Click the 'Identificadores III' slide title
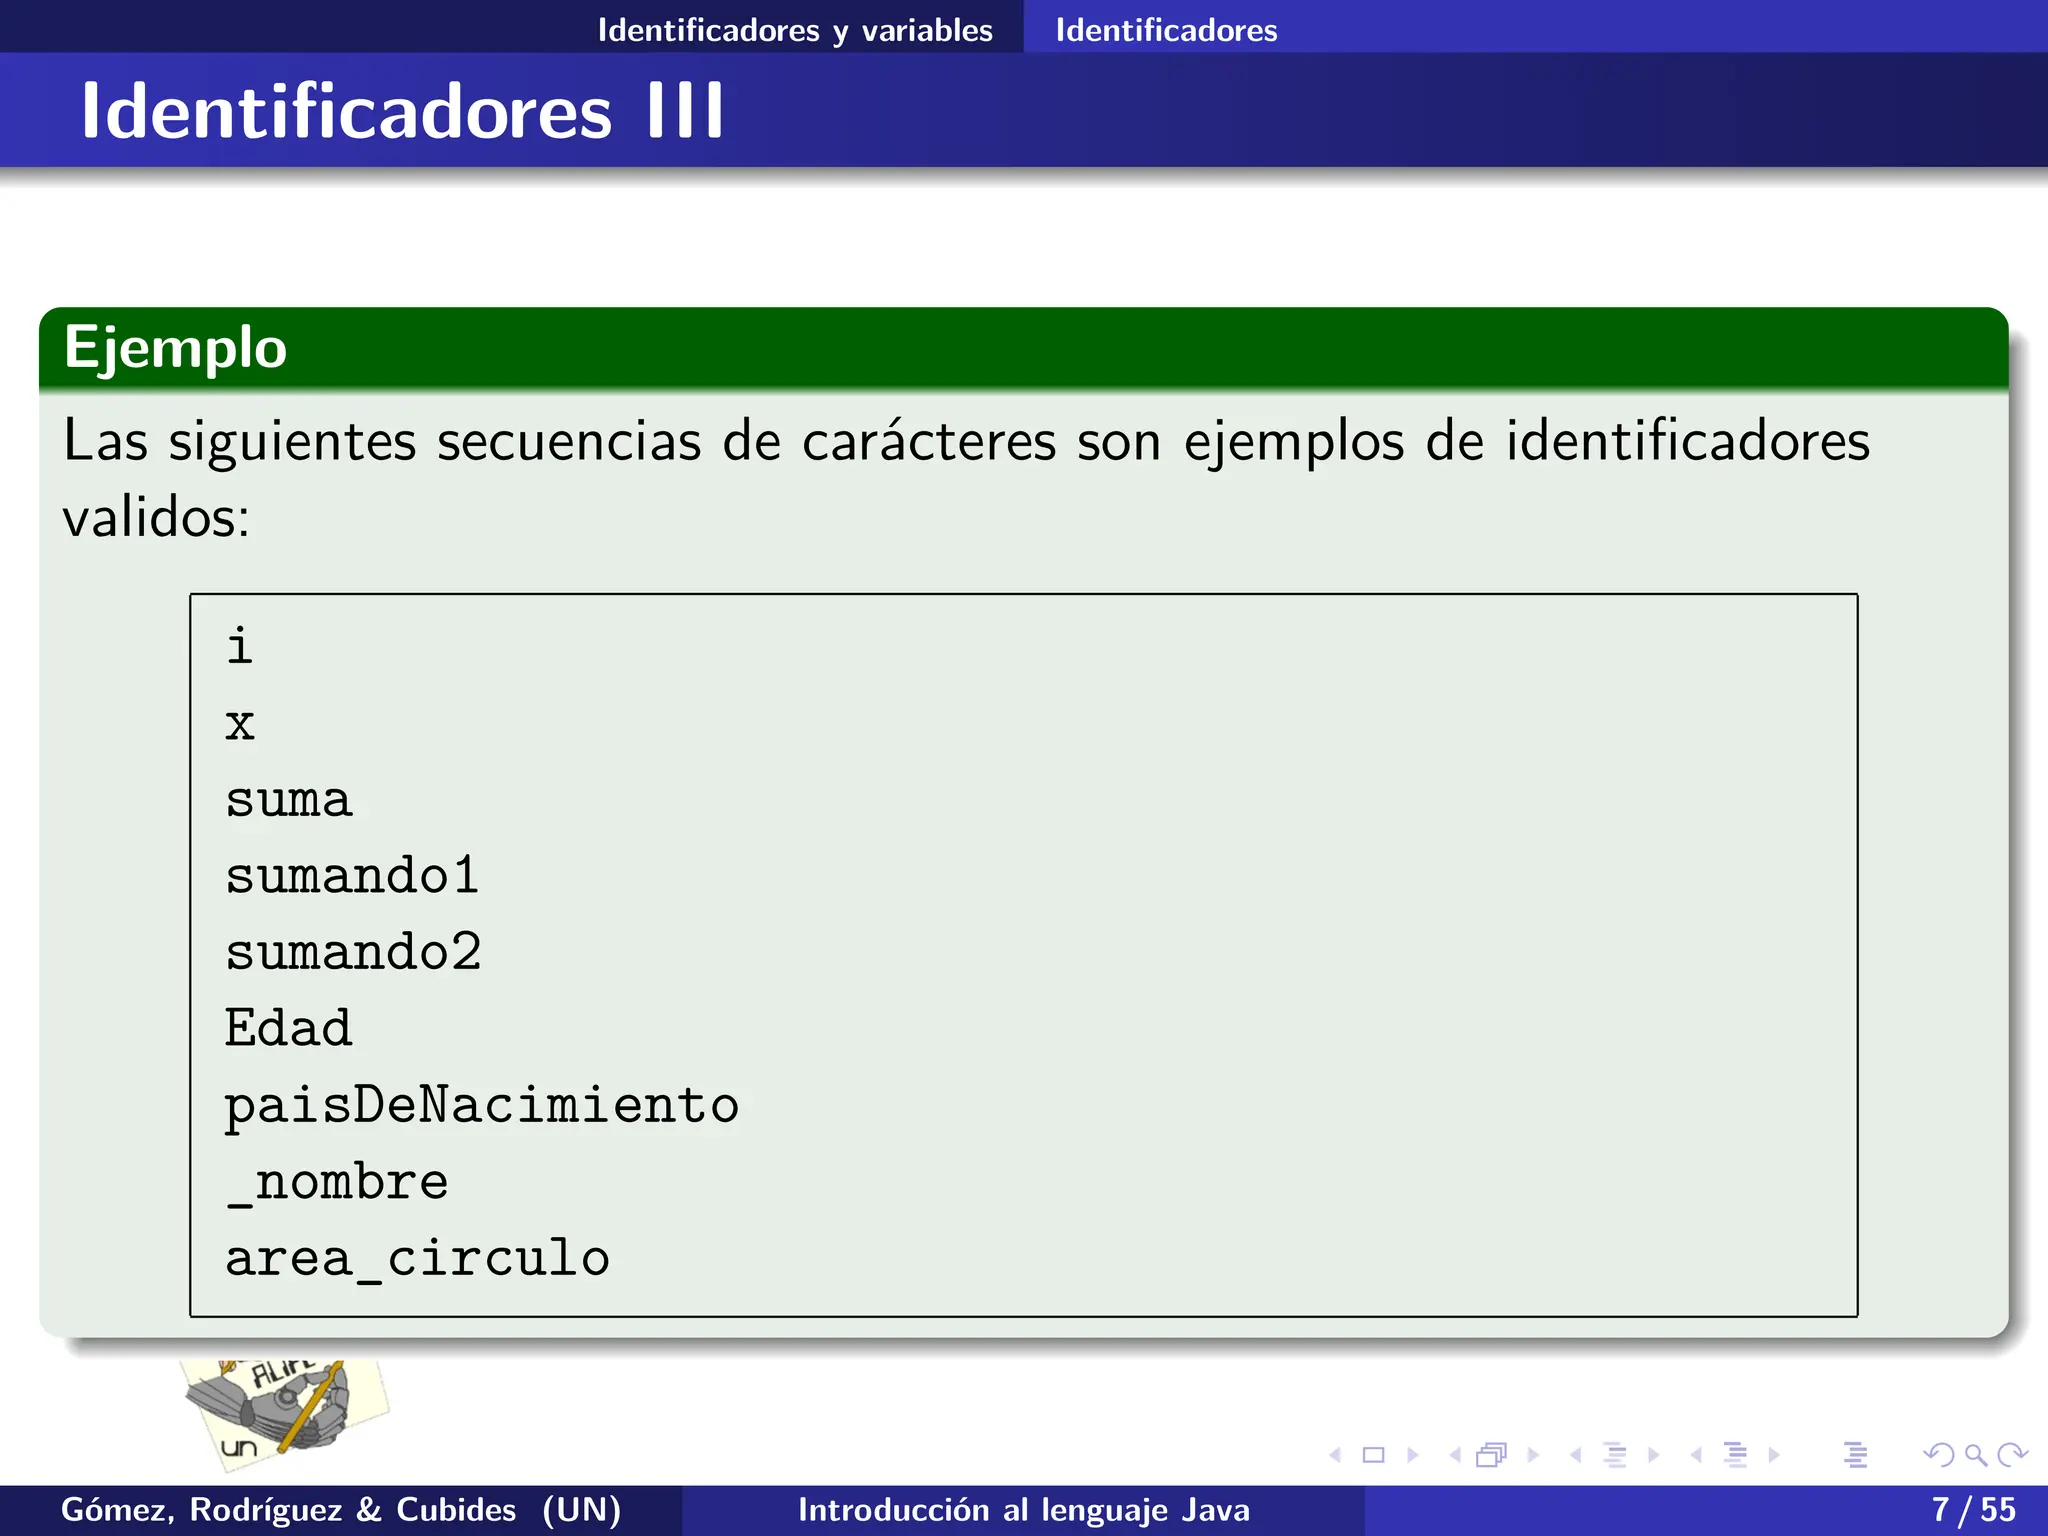This screenshot has height=1536, width=2048. pyautogui.click(x=402, y=111)
